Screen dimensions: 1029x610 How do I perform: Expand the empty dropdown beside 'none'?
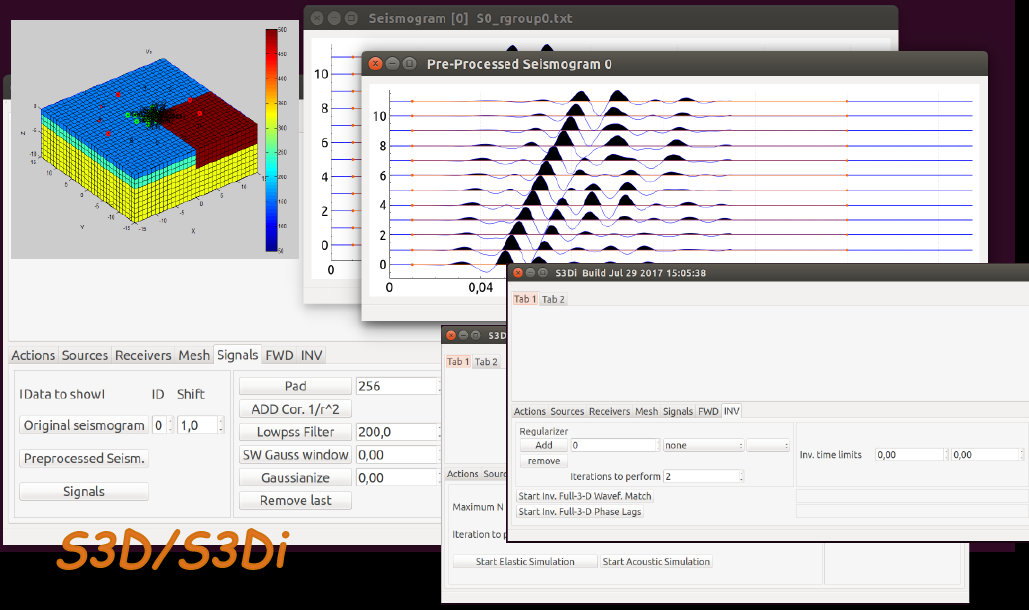767,445
